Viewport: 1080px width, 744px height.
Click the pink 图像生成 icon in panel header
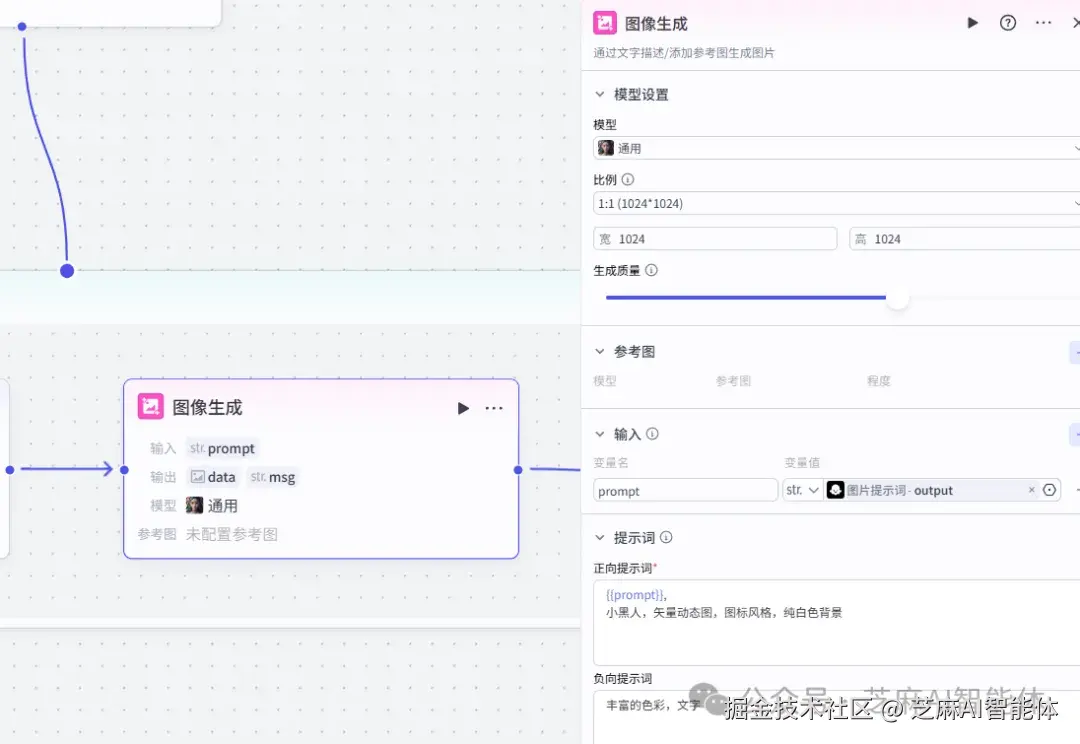(x=604, y=22)
